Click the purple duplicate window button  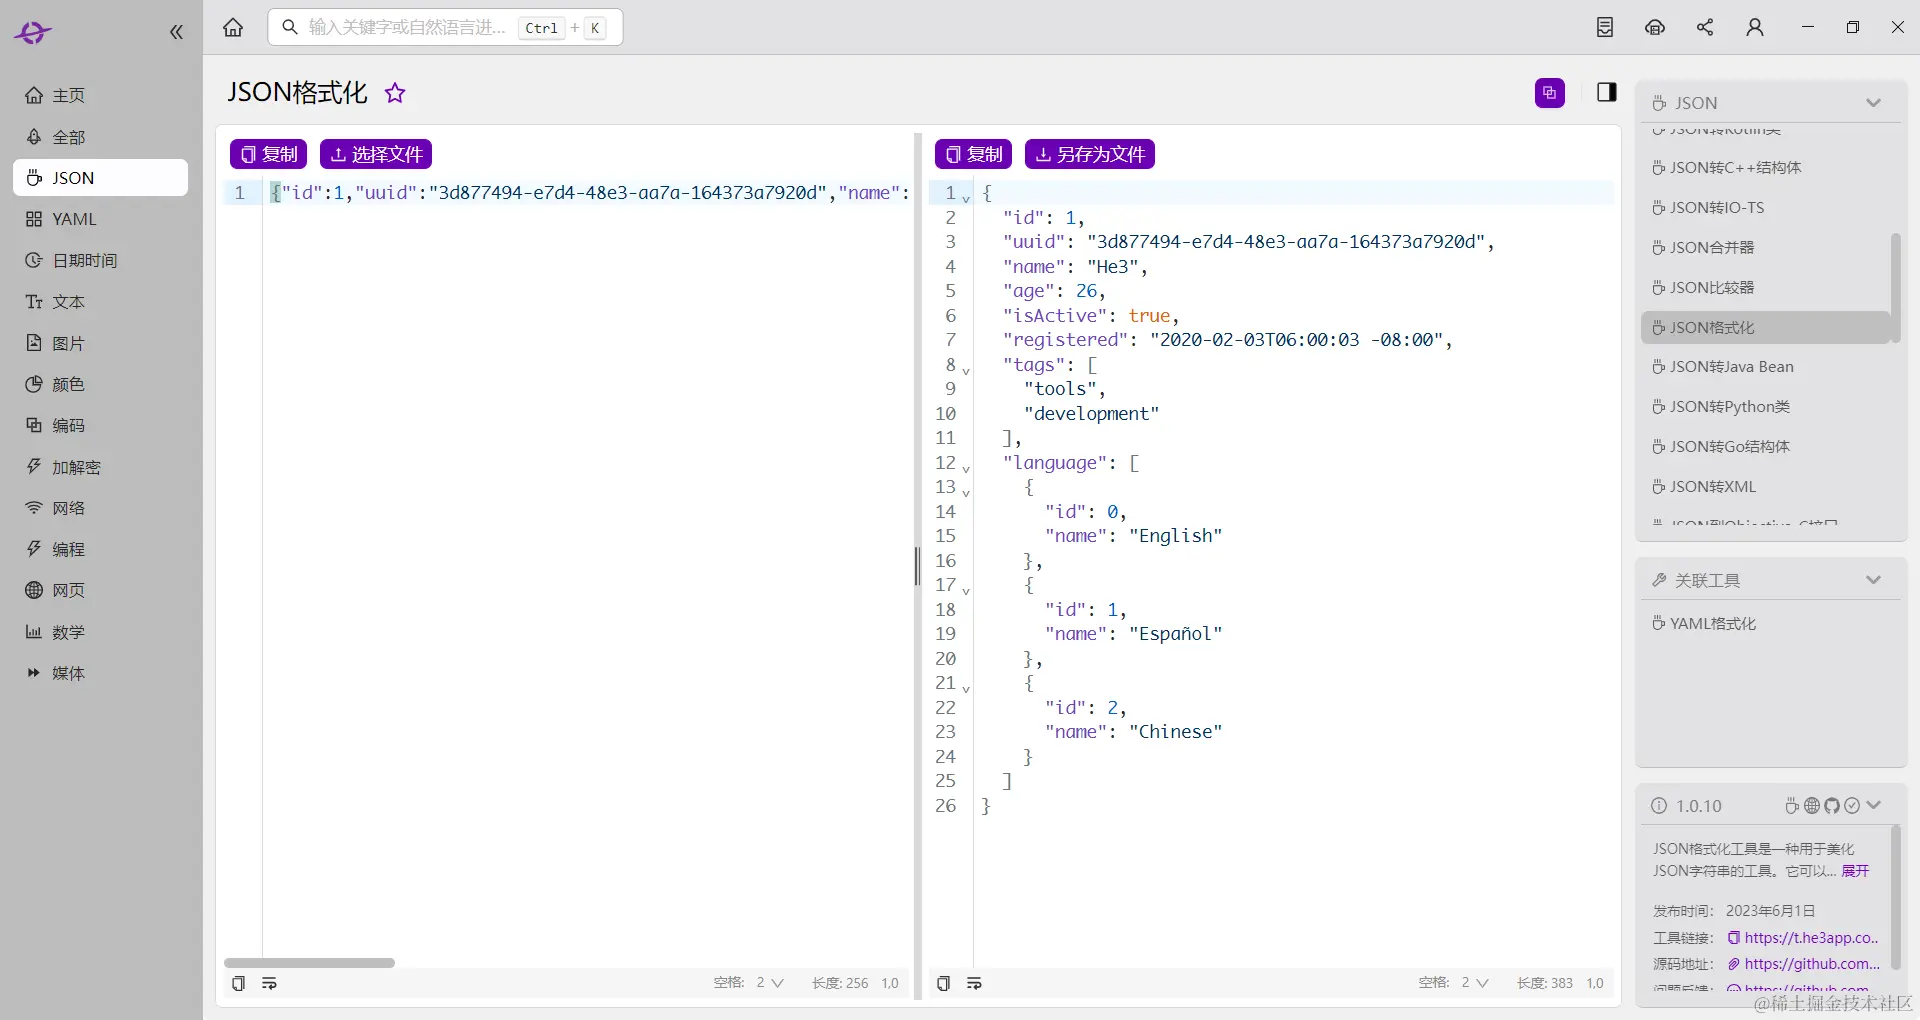(x=1550, y=93)
